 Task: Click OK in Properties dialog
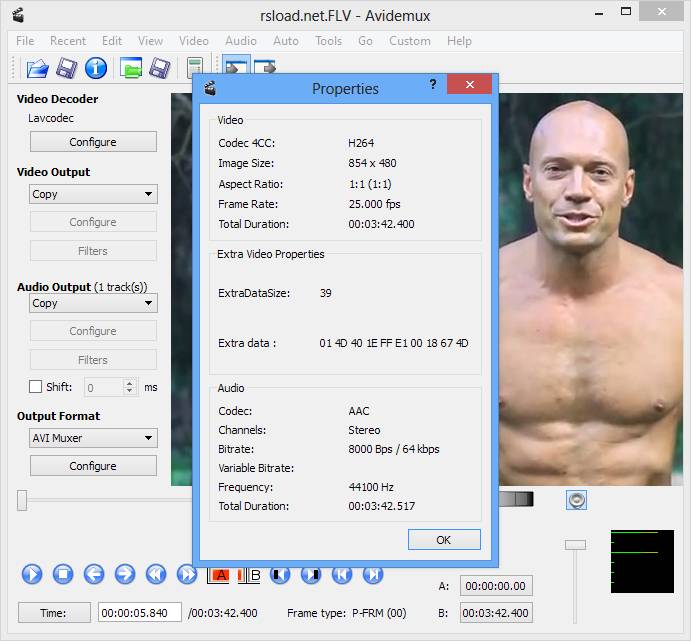click(444, 540)
